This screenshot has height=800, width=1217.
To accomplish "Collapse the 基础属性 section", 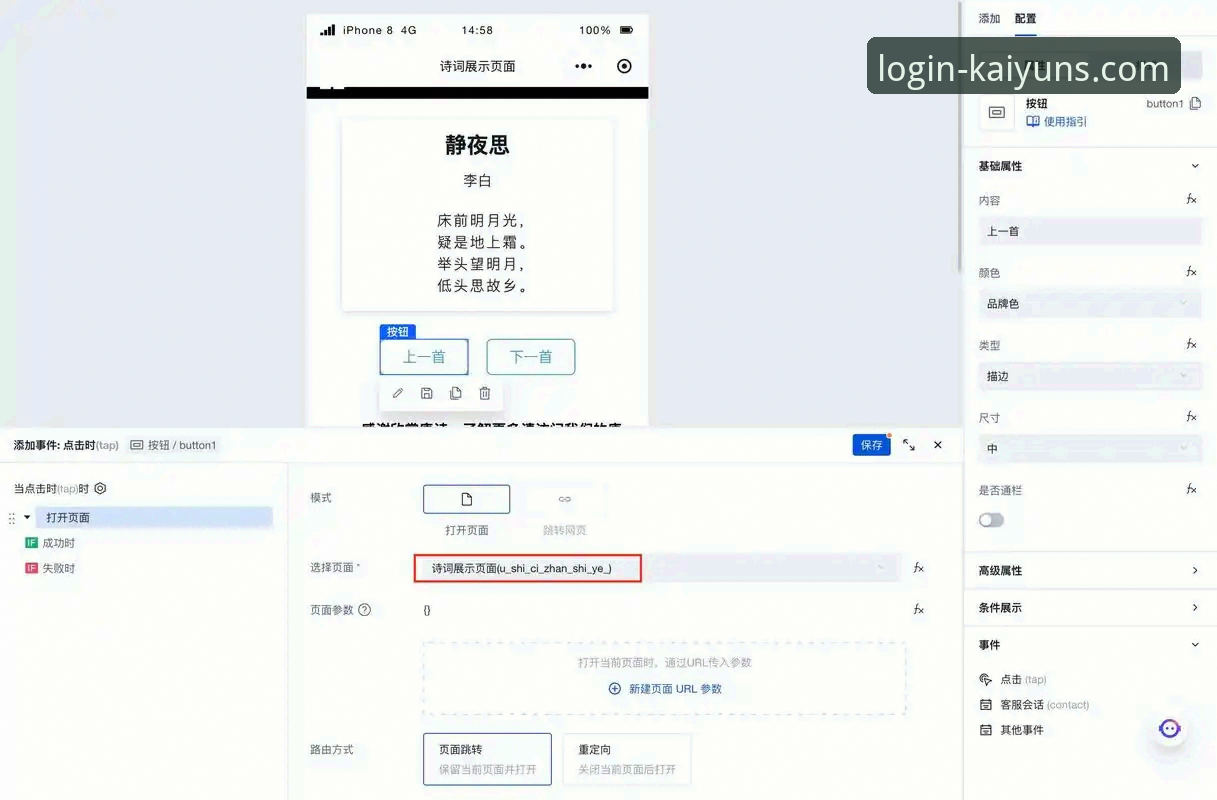I will [1195, 166].
